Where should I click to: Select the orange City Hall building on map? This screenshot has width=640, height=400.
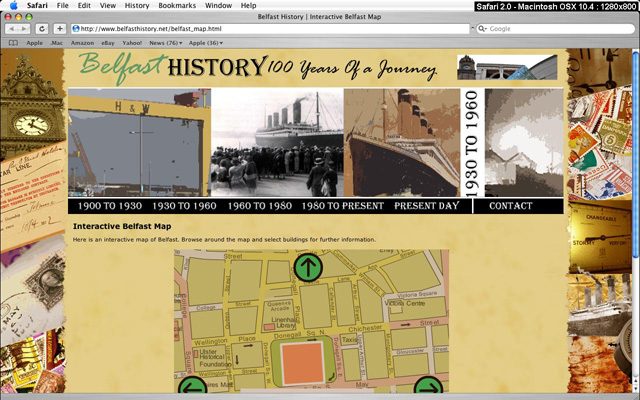coord(302,363)
